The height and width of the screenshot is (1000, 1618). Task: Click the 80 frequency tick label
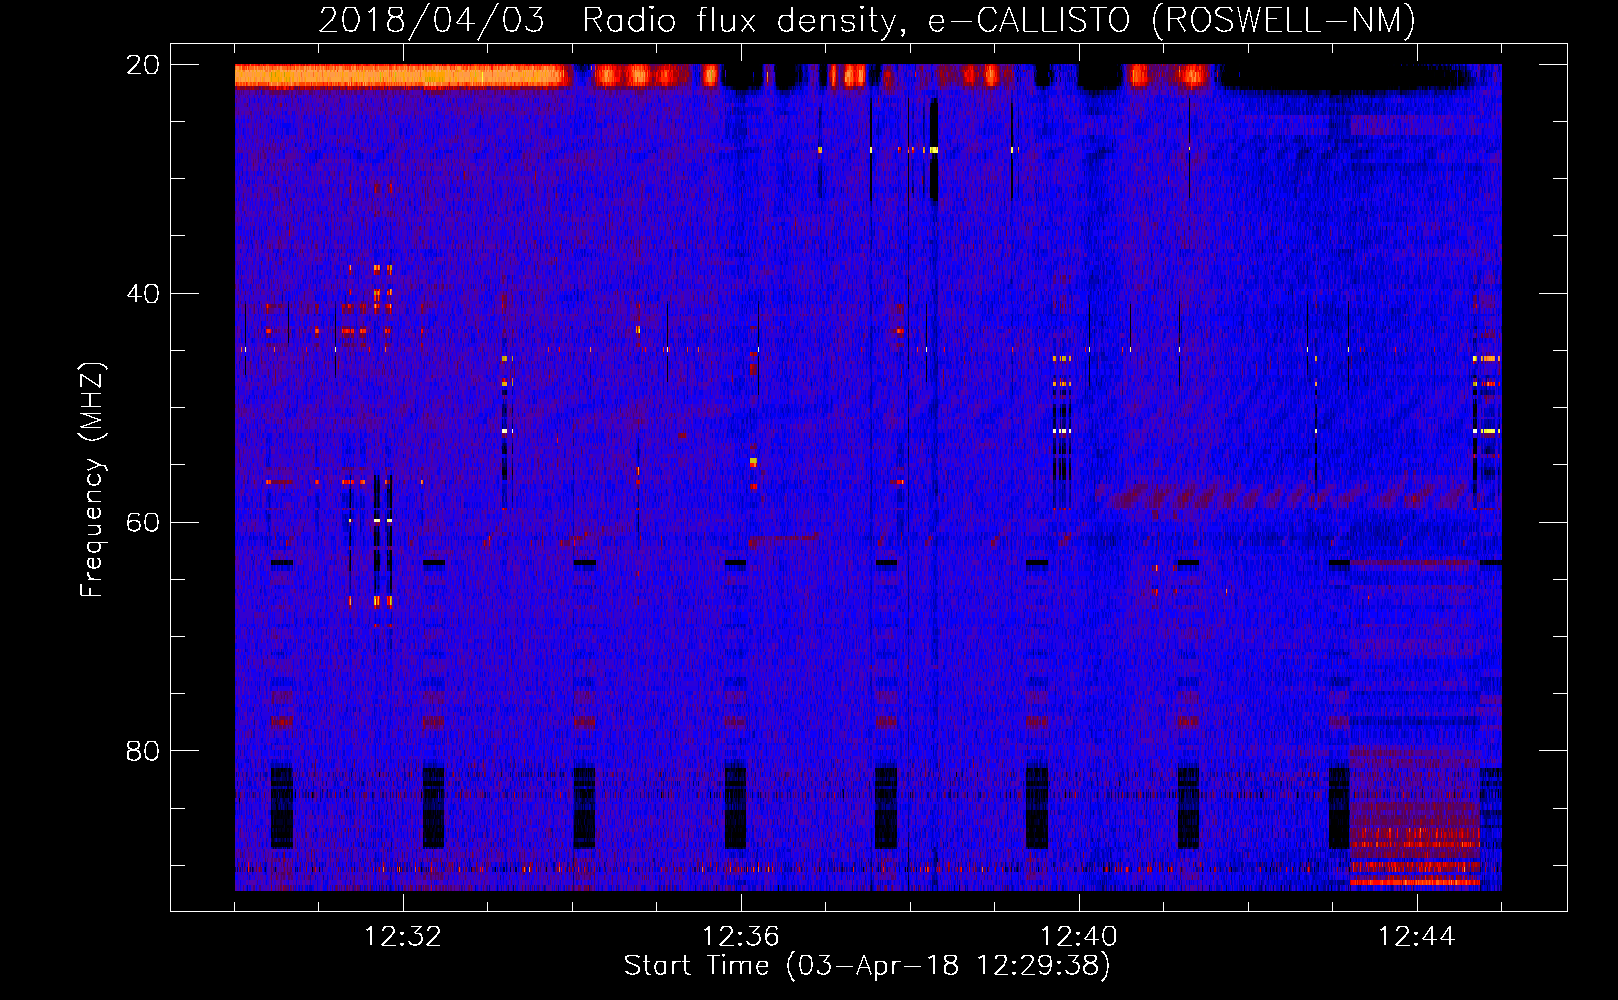142,751
